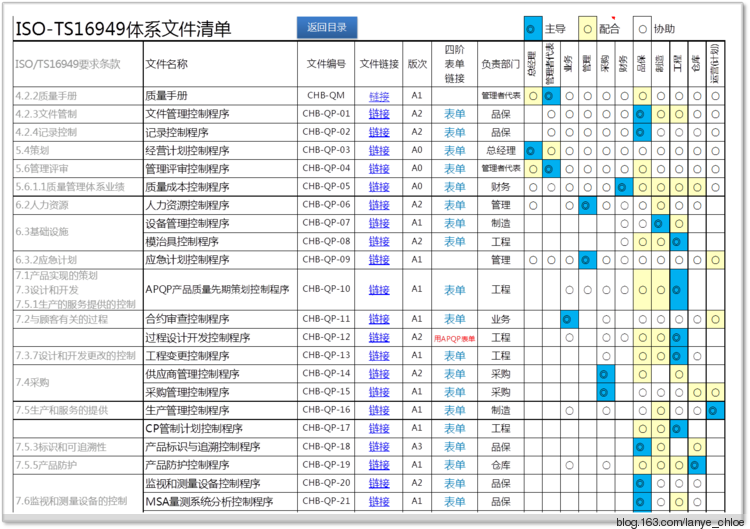
Task: Click the red 用APQP表单 cell
Action: pyautogui.click(x=454, y=338)
